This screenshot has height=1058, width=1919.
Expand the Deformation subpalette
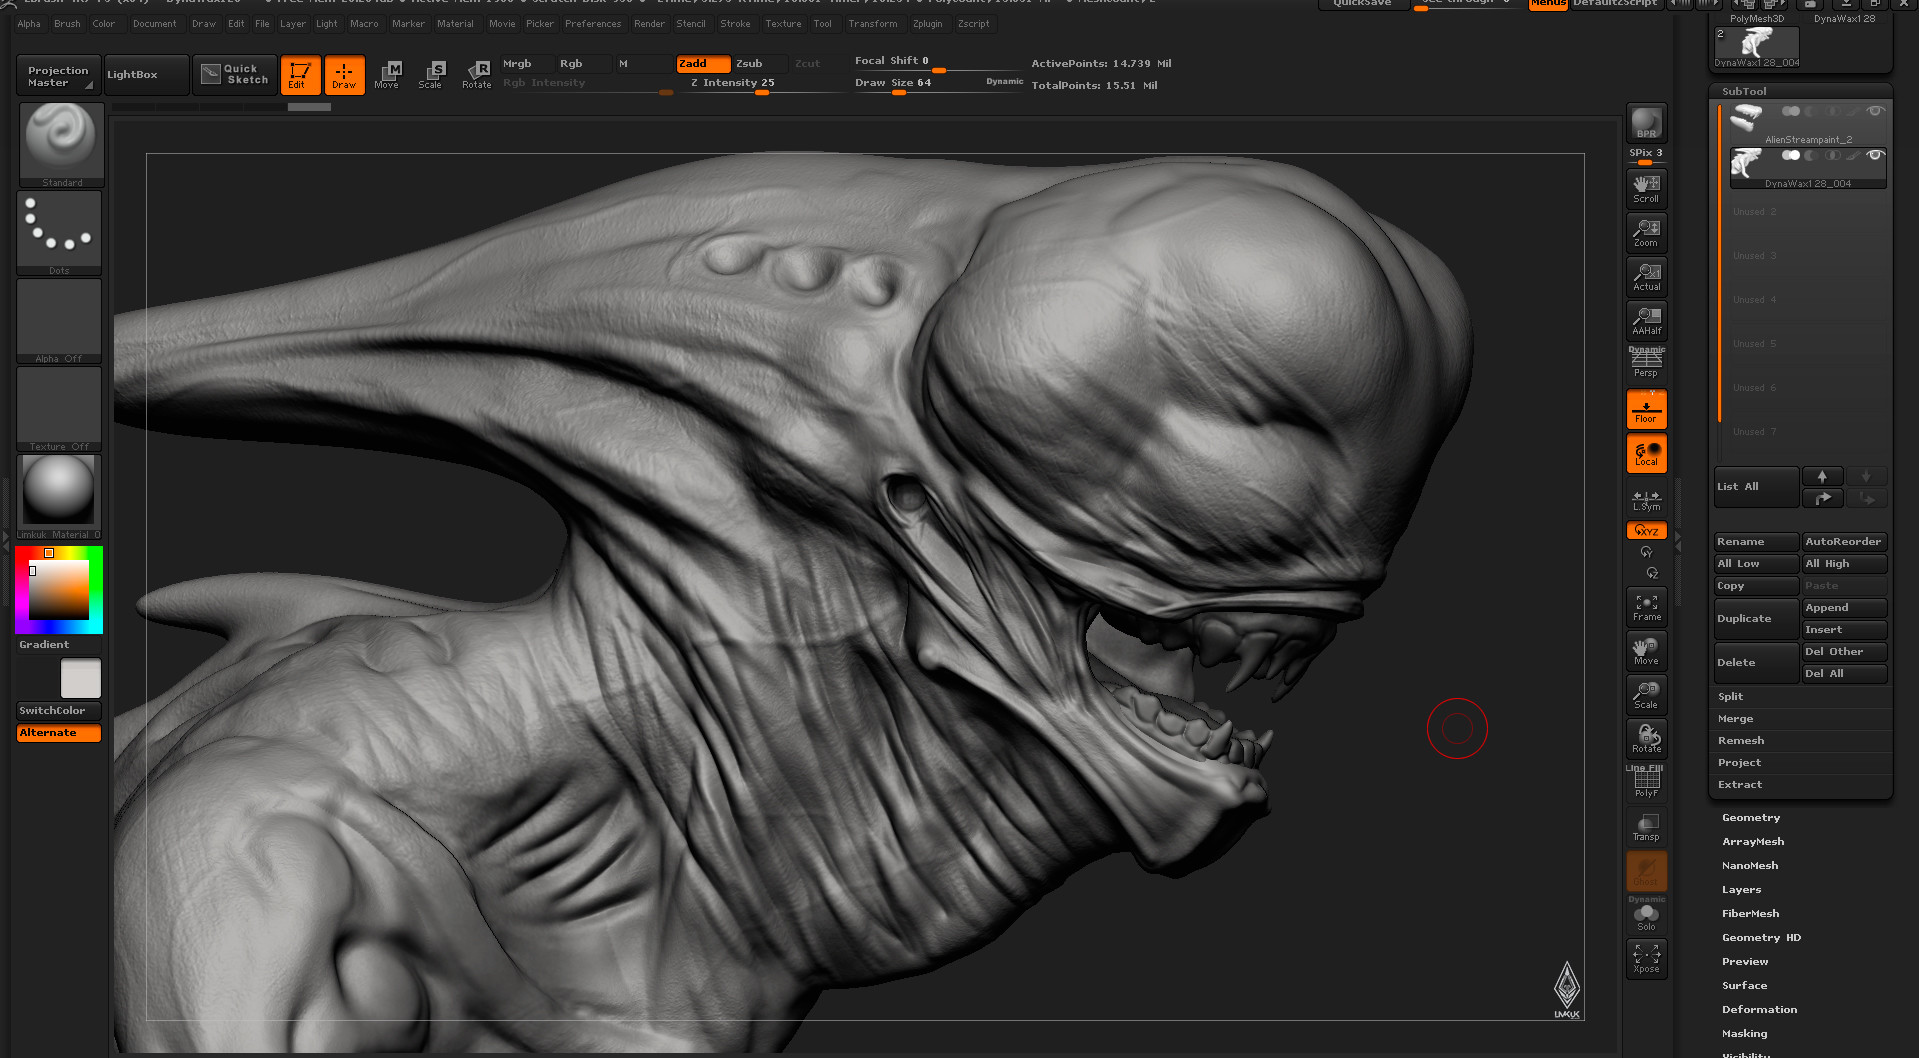1759,1010
